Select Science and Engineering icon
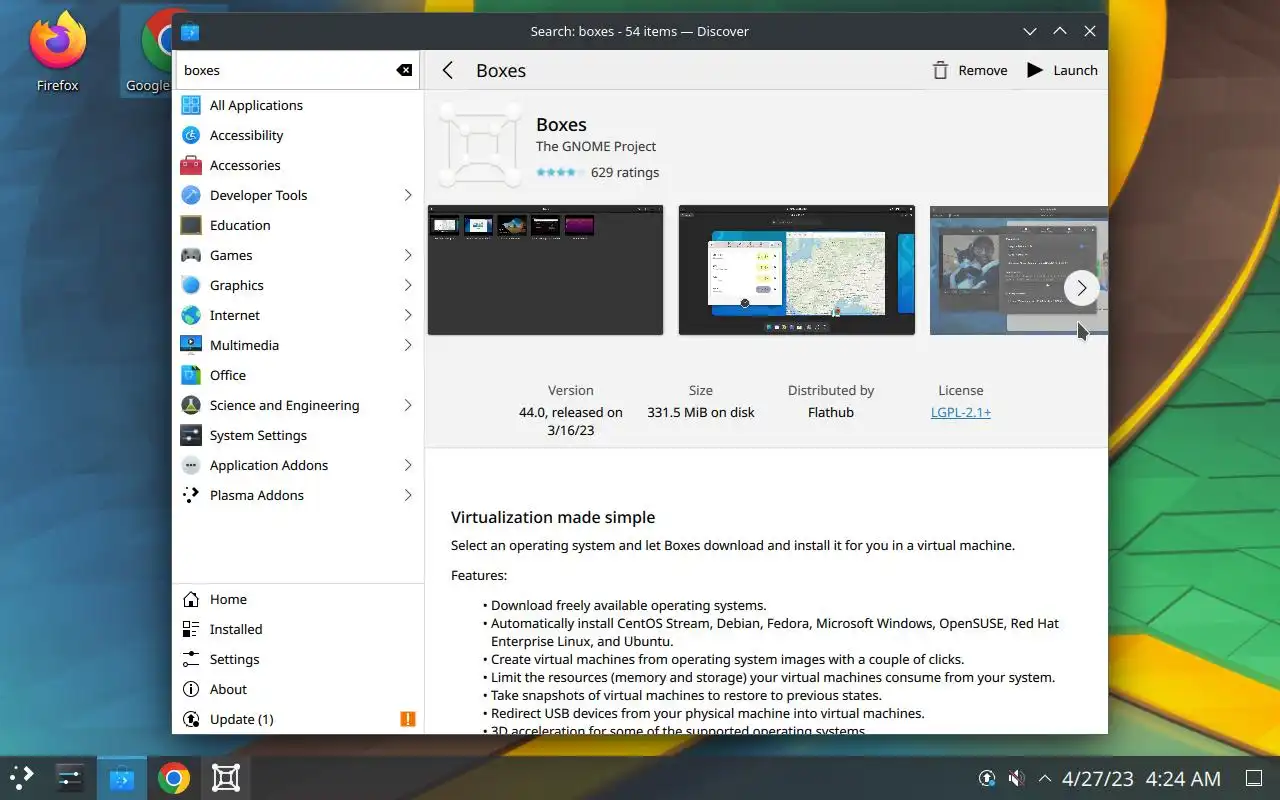 [191, 405]
